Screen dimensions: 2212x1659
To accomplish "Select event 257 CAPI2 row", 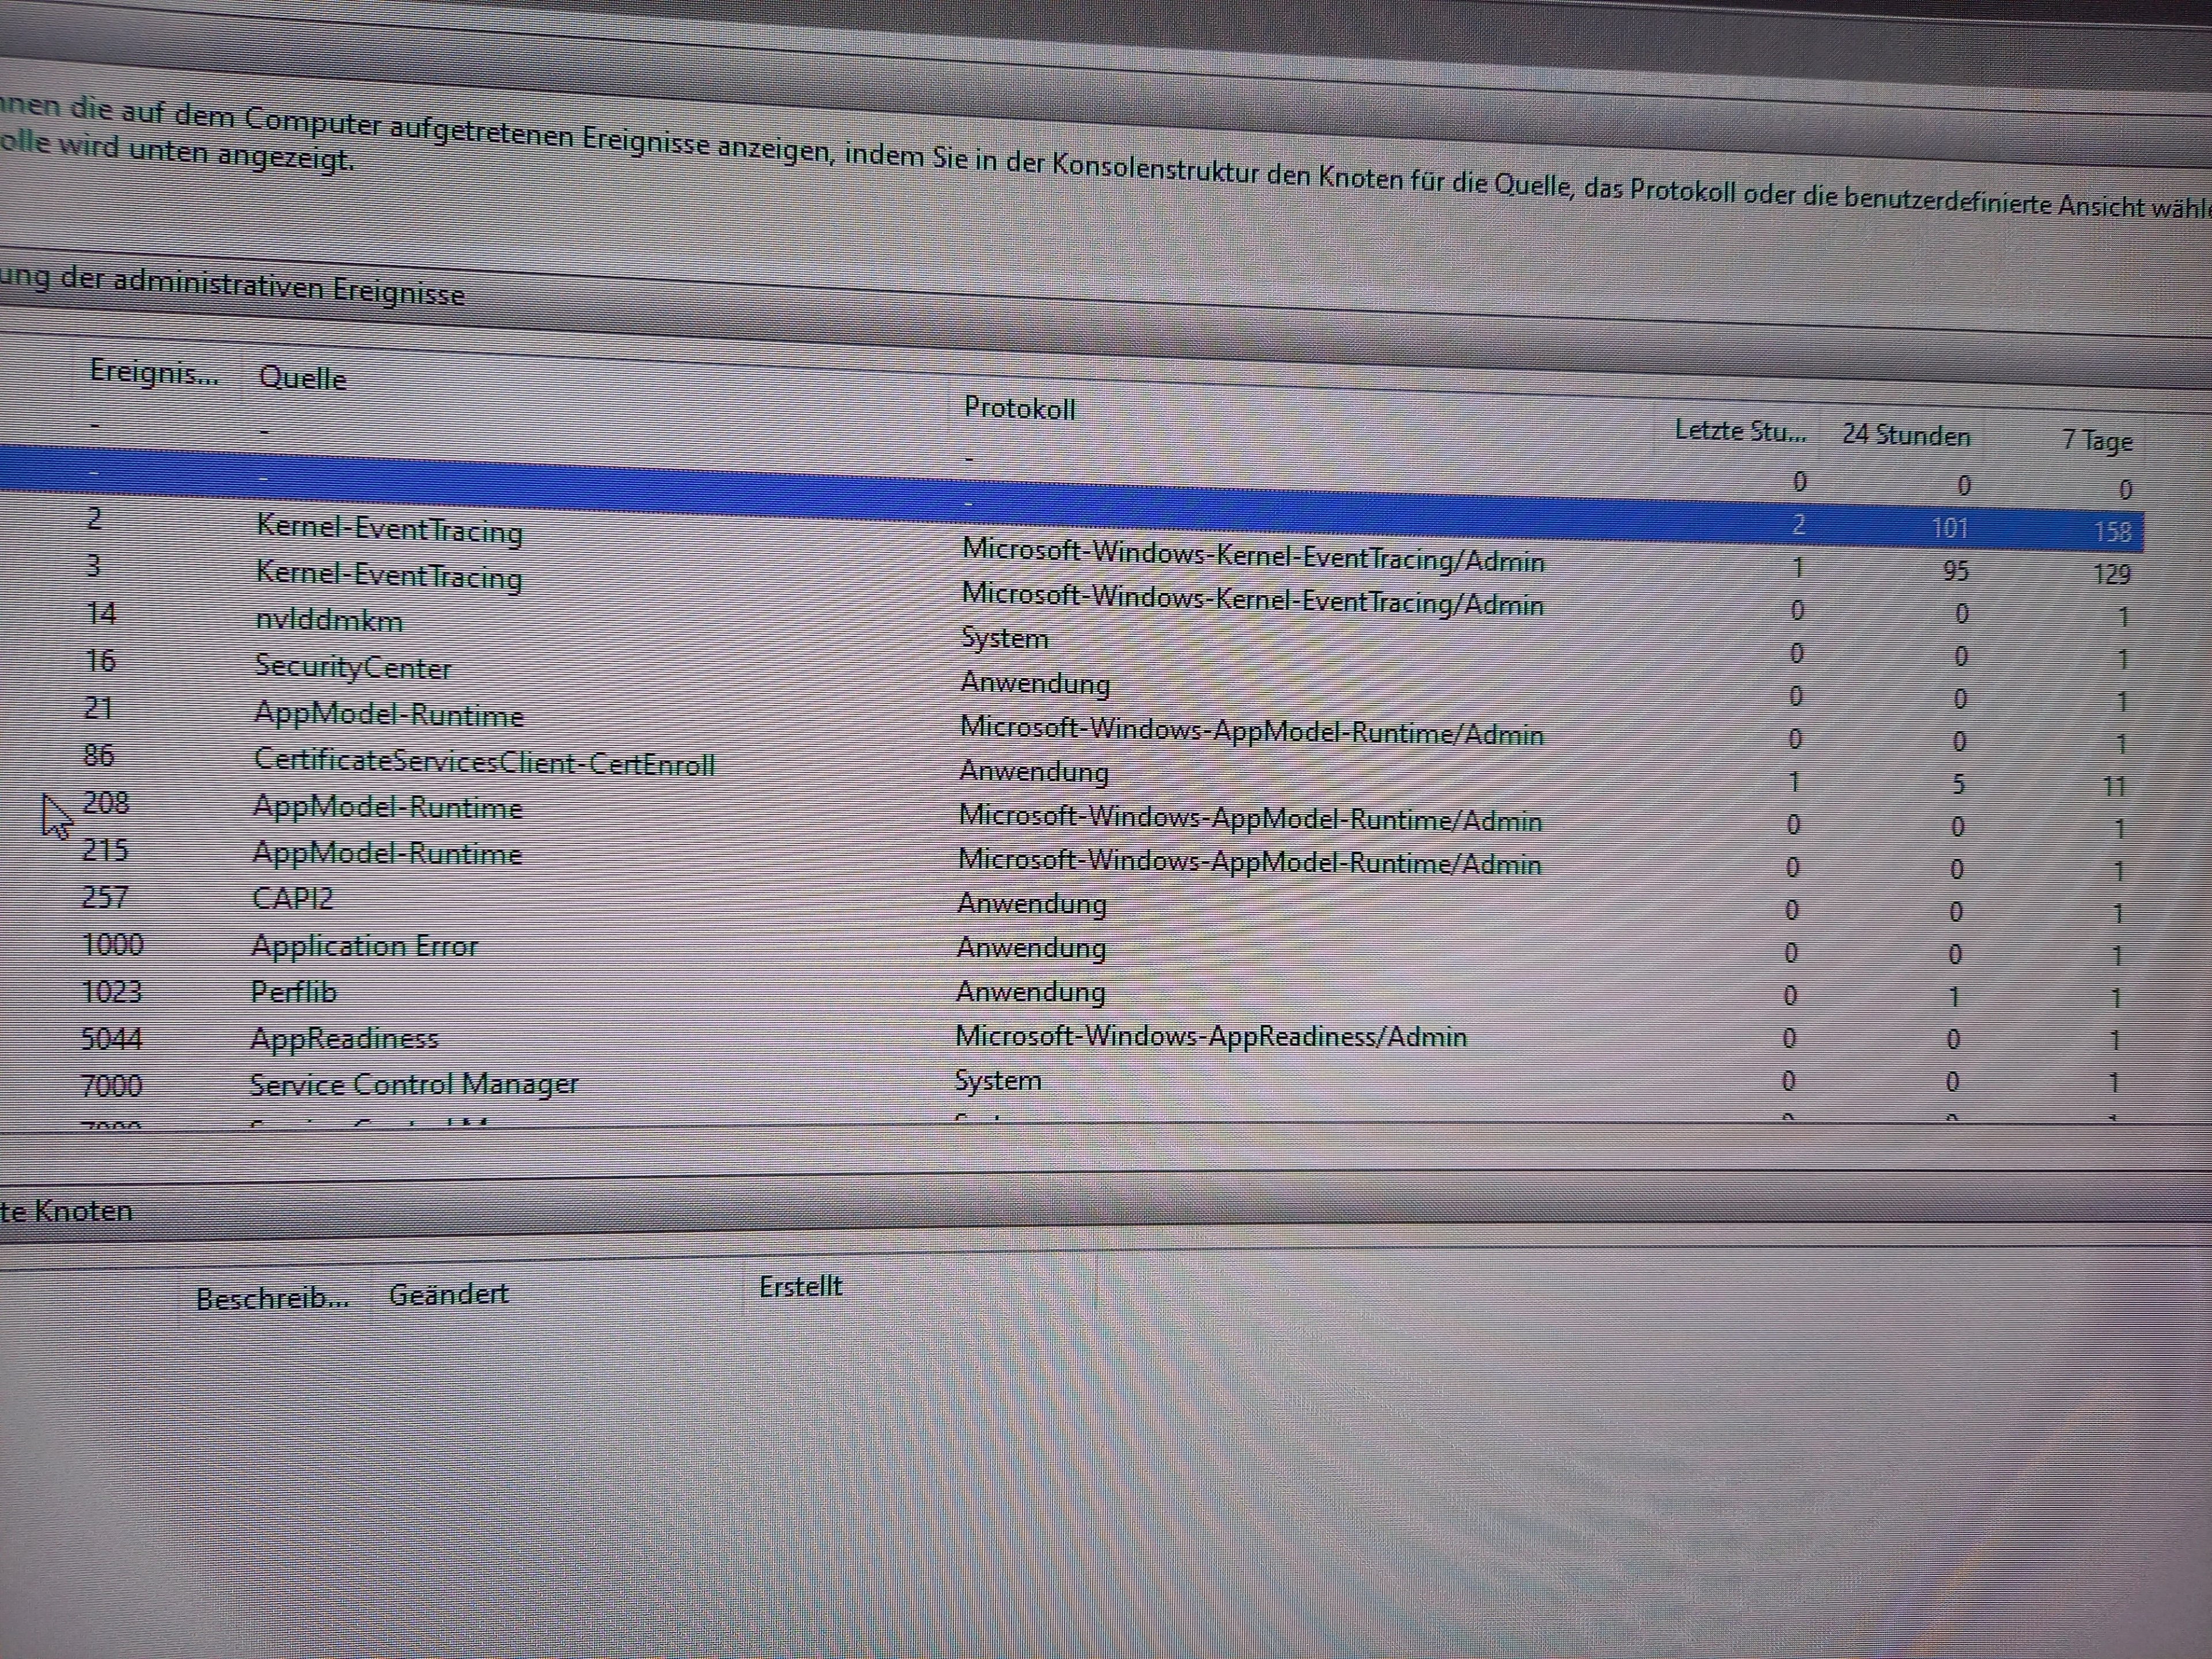I will [x=292, y=898].
